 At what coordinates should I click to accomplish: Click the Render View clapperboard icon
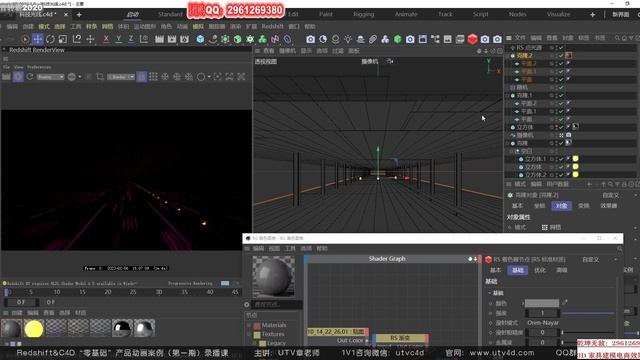159,39
